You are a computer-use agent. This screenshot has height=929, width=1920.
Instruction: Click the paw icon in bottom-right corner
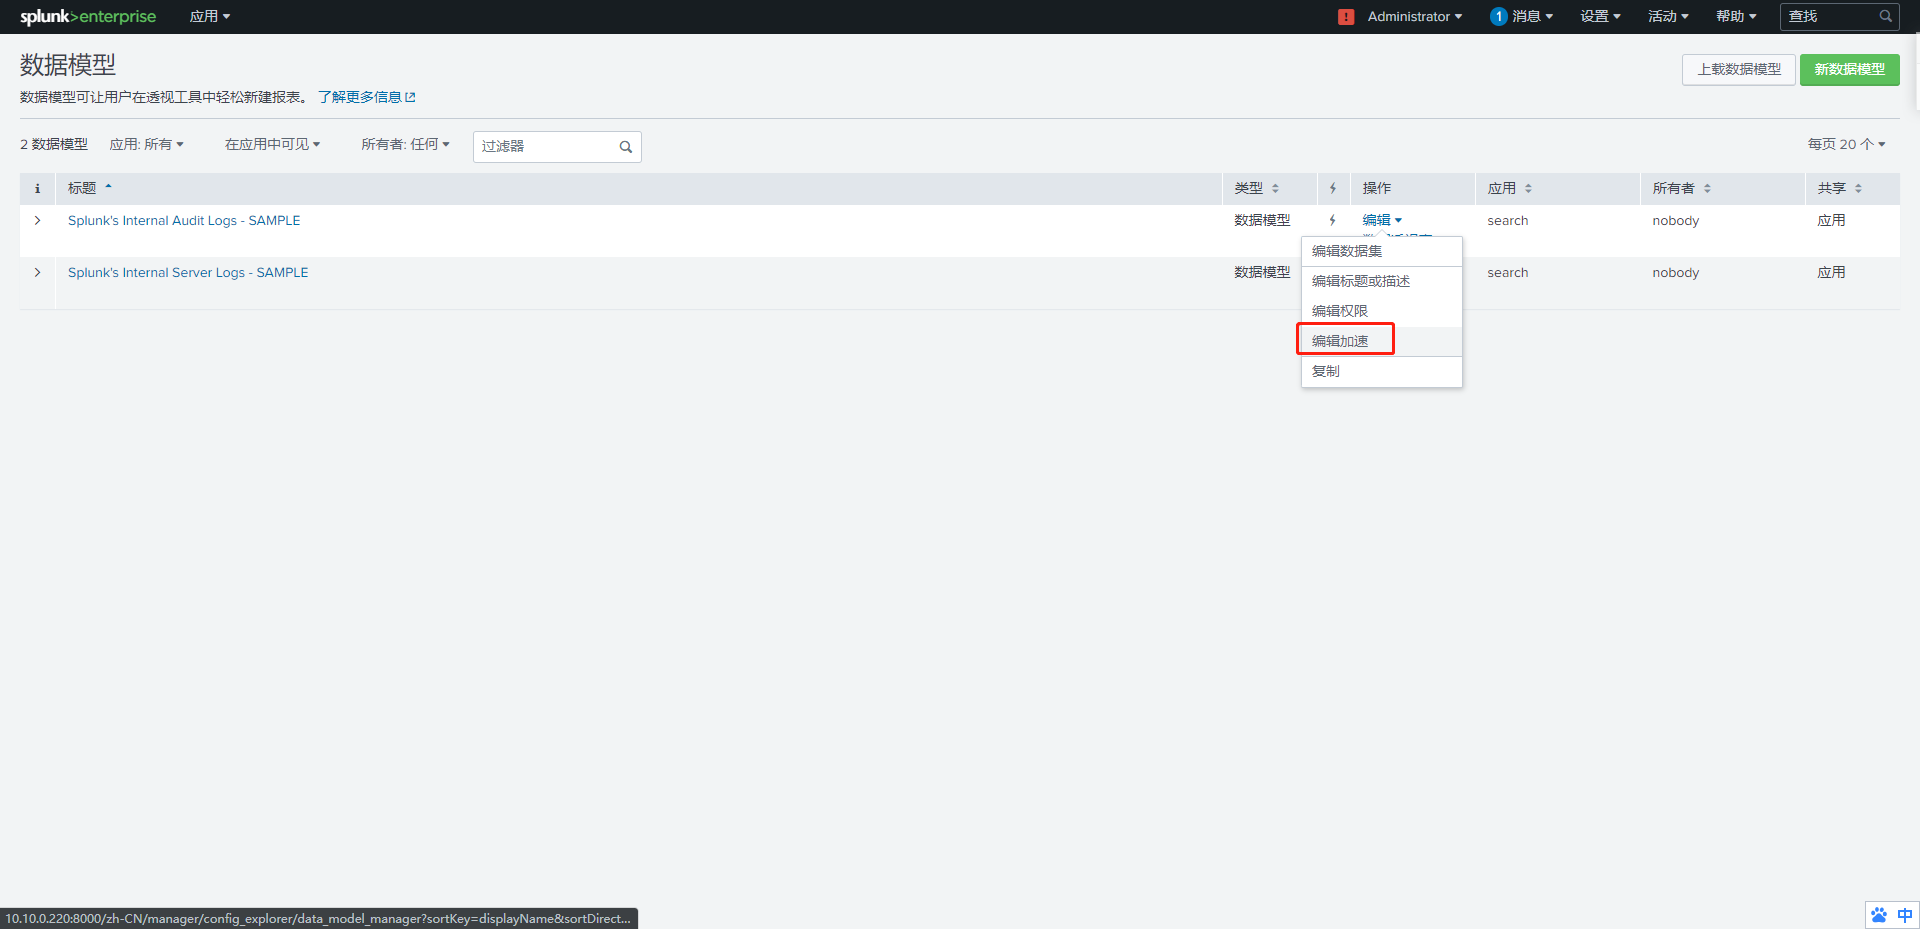coord(1879,915)
